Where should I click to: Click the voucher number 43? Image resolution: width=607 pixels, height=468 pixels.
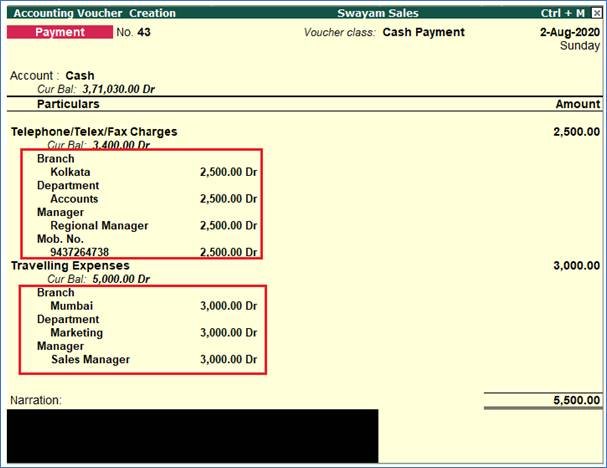pyautogui.click(x=142, y=32)
